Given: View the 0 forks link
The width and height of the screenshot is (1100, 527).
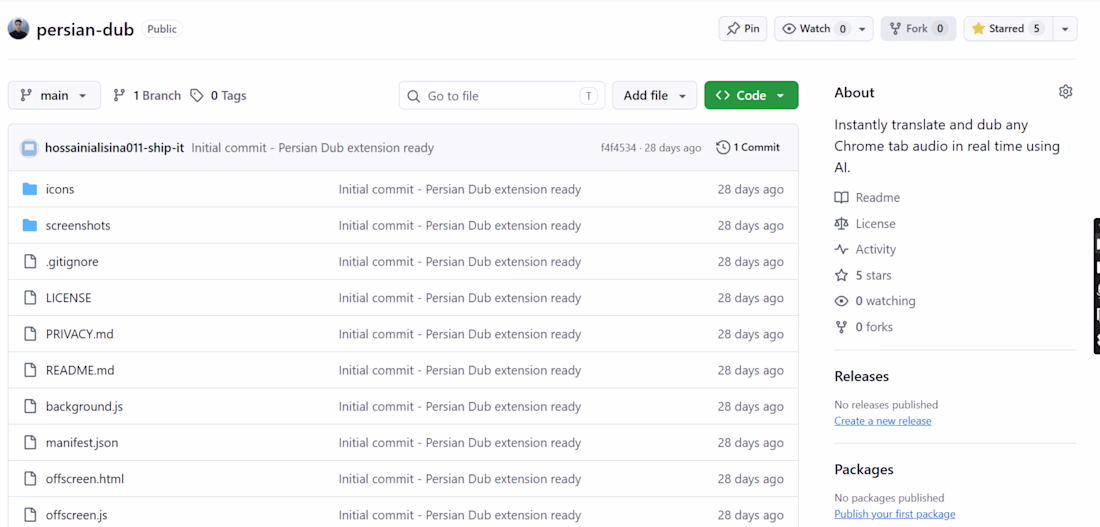Looking at the screenshot, I should [x=864, y=327].
